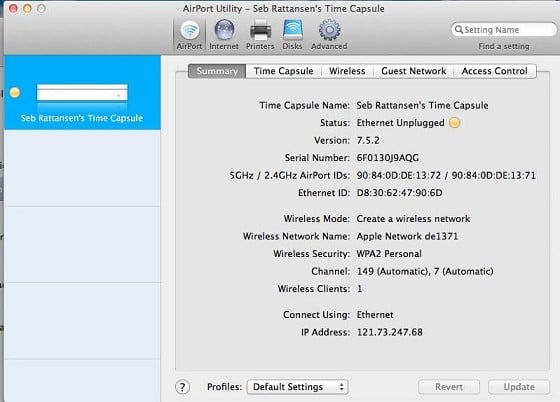Click the Find a setting label
The width and height of the screenshot is (560, 402).
[504, 46]
